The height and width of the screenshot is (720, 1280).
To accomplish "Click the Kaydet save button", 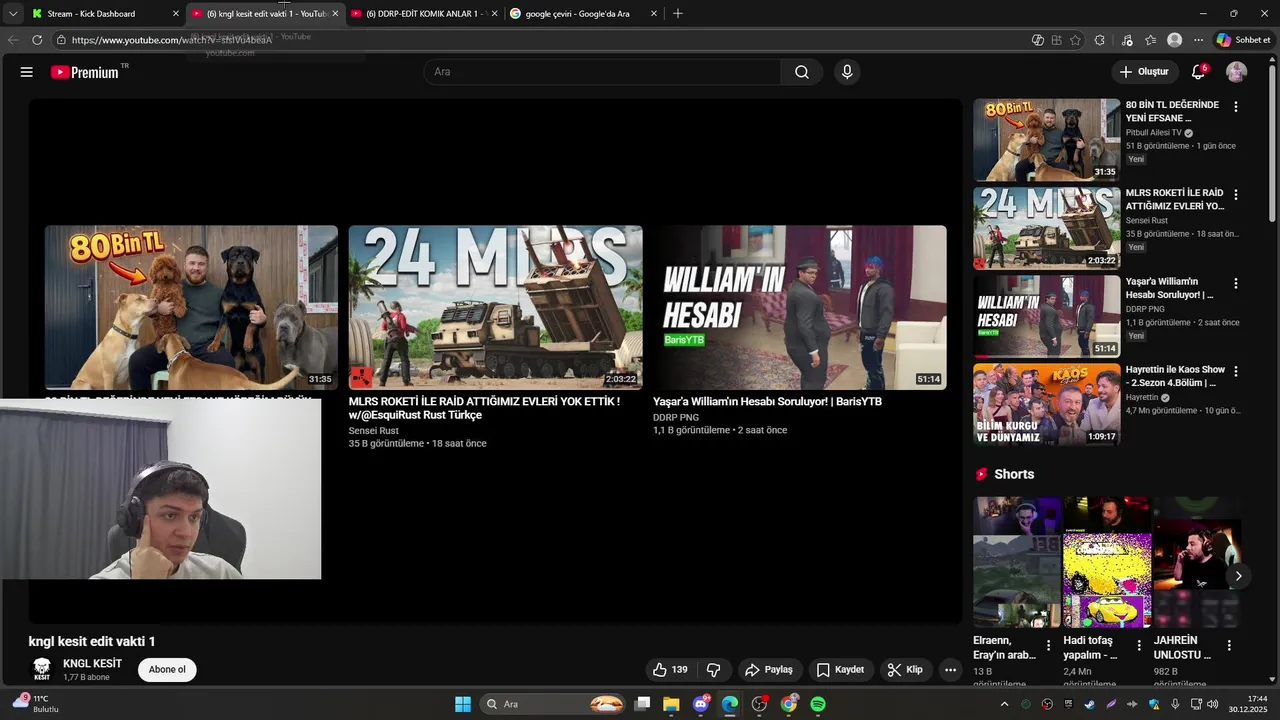I will point(839,670).
